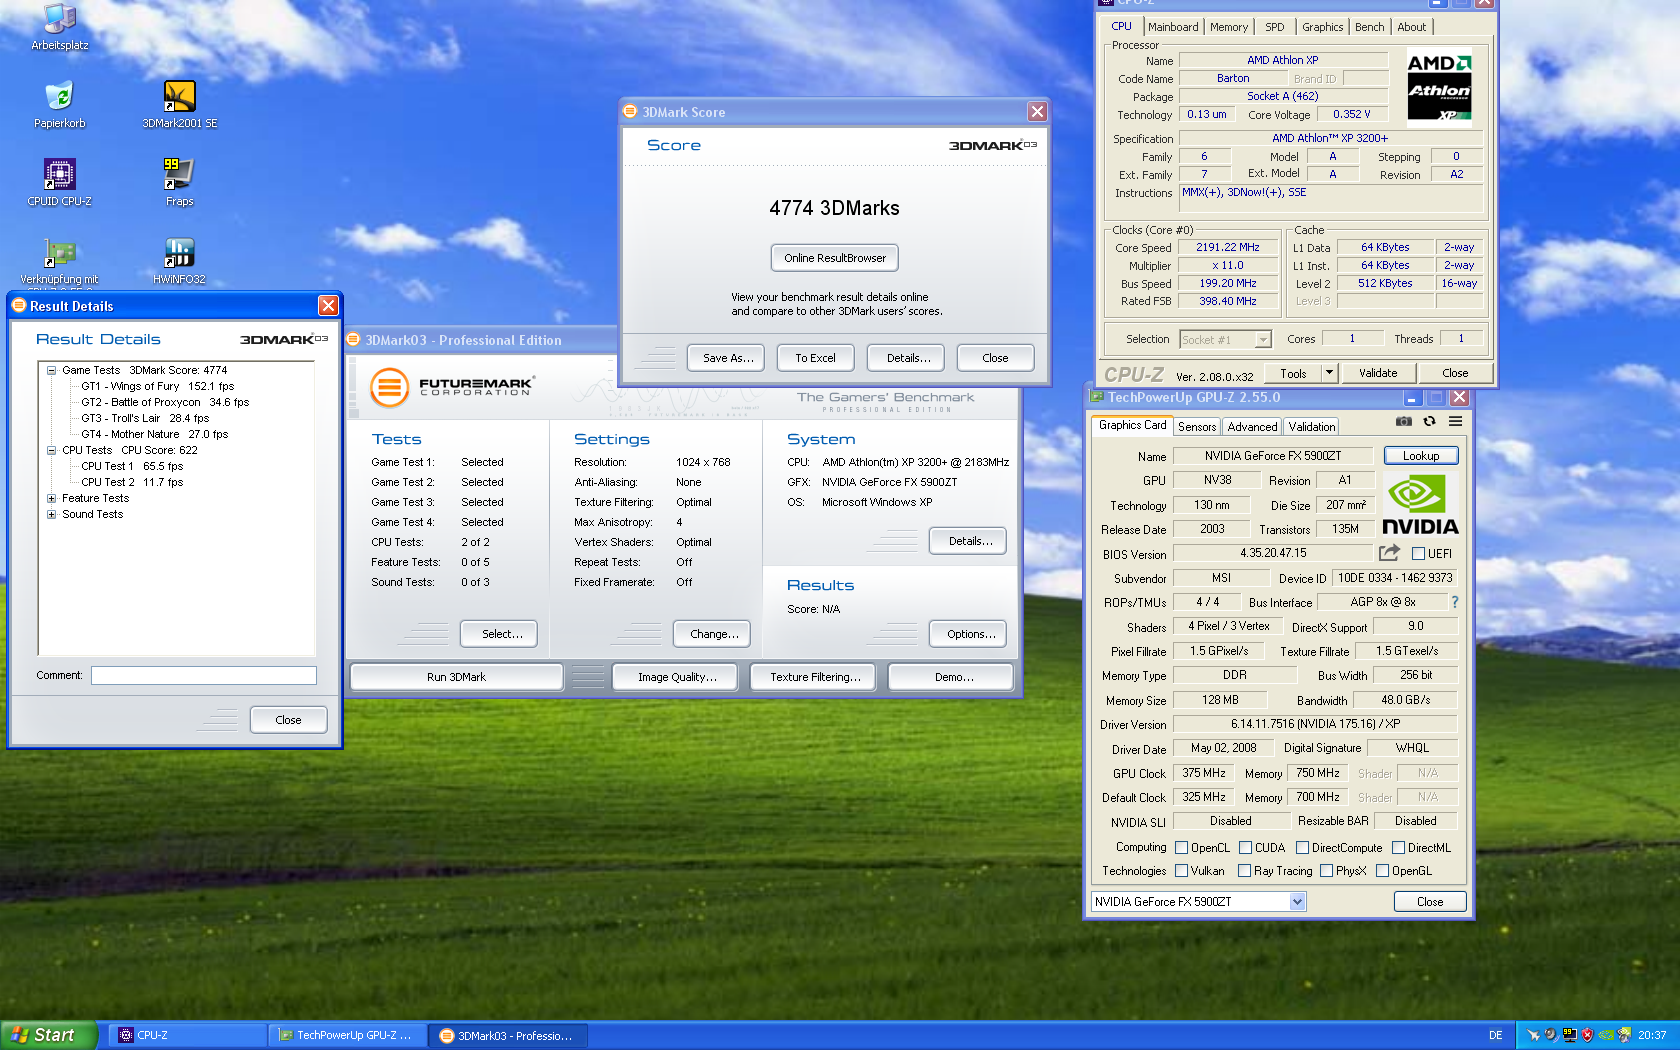Viewport: 1680px width, 1050px height.
Task: Click the NVIDIA-with-speaker tray icon next to clock
Action: pyautogui.click(x=1625, y=1035)
